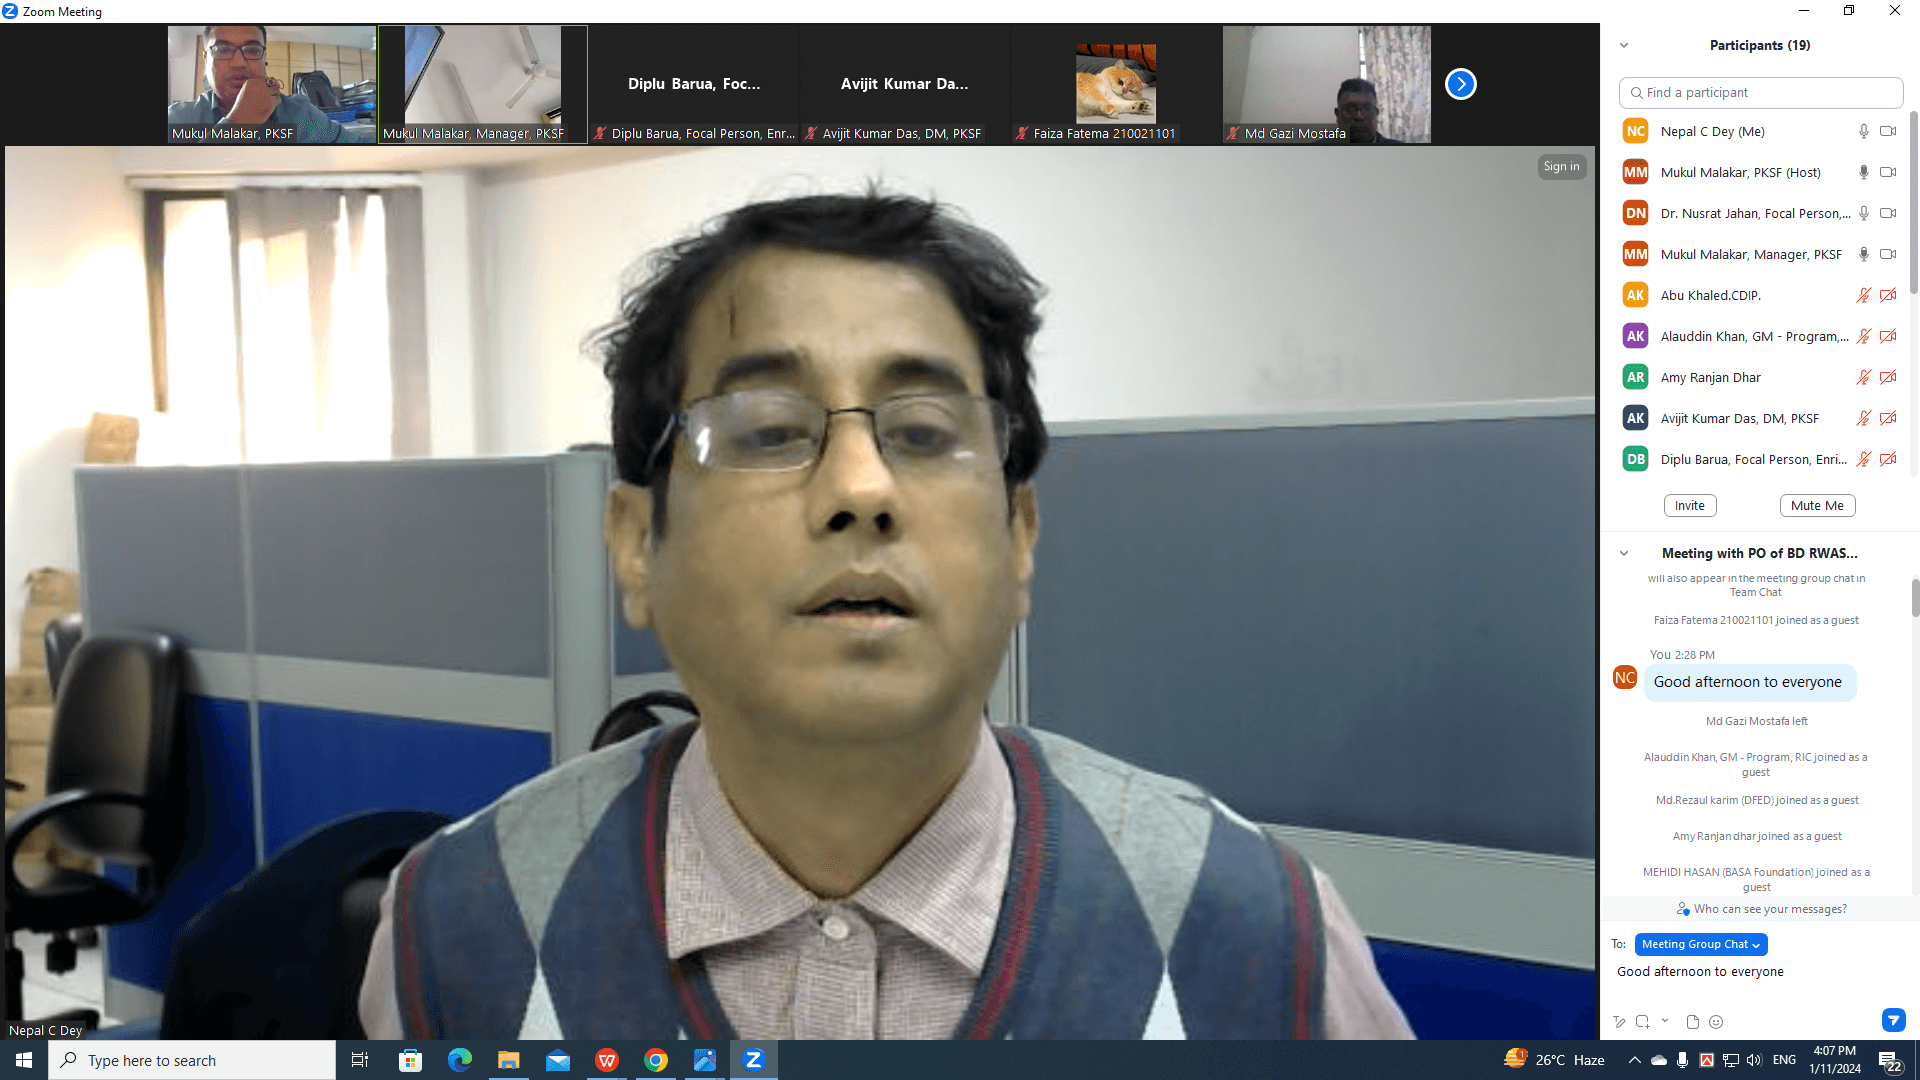
Task: Toggle the muted mic icon for Abu Khaled.CDIP.
Action: coord(1863,295)
